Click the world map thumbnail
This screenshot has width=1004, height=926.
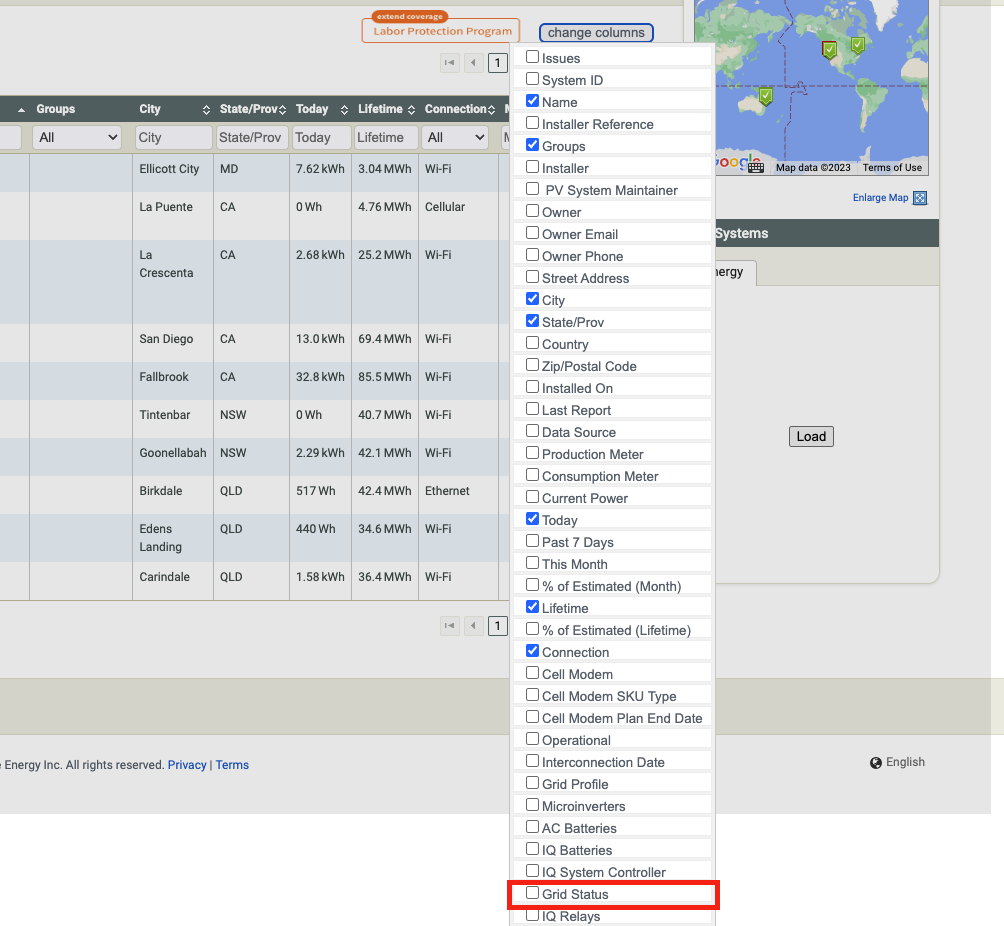(811, 87)
